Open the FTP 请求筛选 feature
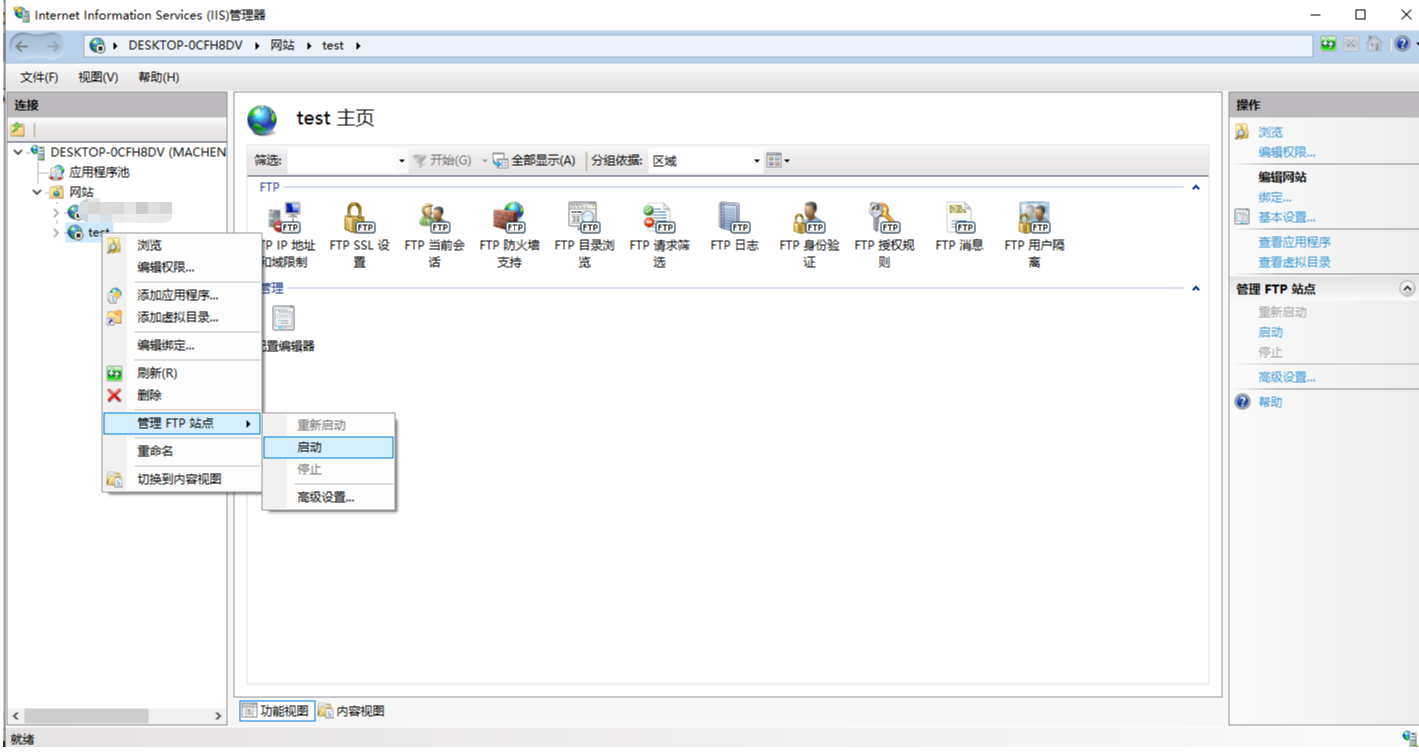 click(659, 234)
